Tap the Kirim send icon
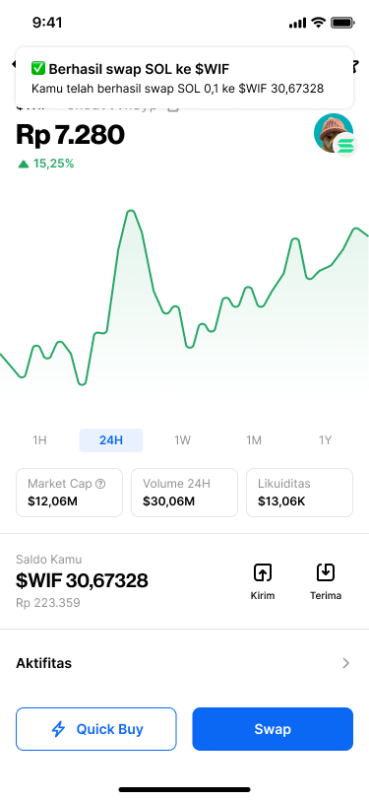The width and height of the screenshot is (369, 800). pyautogui.click(x=262, y=572)
